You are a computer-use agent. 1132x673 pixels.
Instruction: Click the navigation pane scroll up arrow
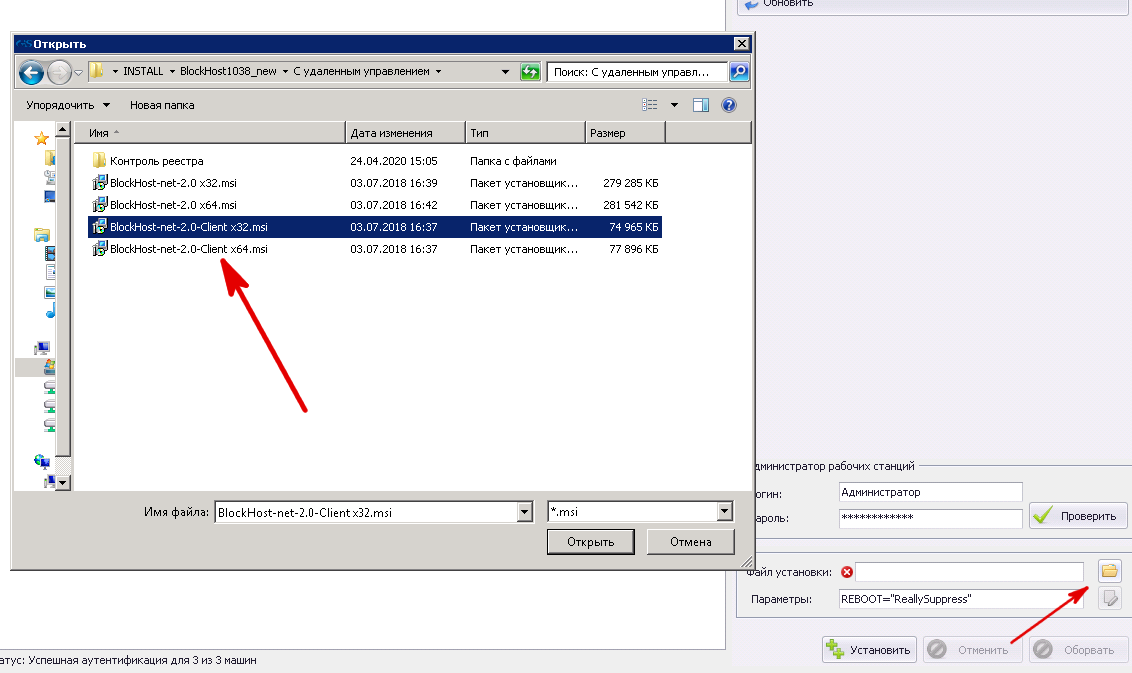(63, 130)
